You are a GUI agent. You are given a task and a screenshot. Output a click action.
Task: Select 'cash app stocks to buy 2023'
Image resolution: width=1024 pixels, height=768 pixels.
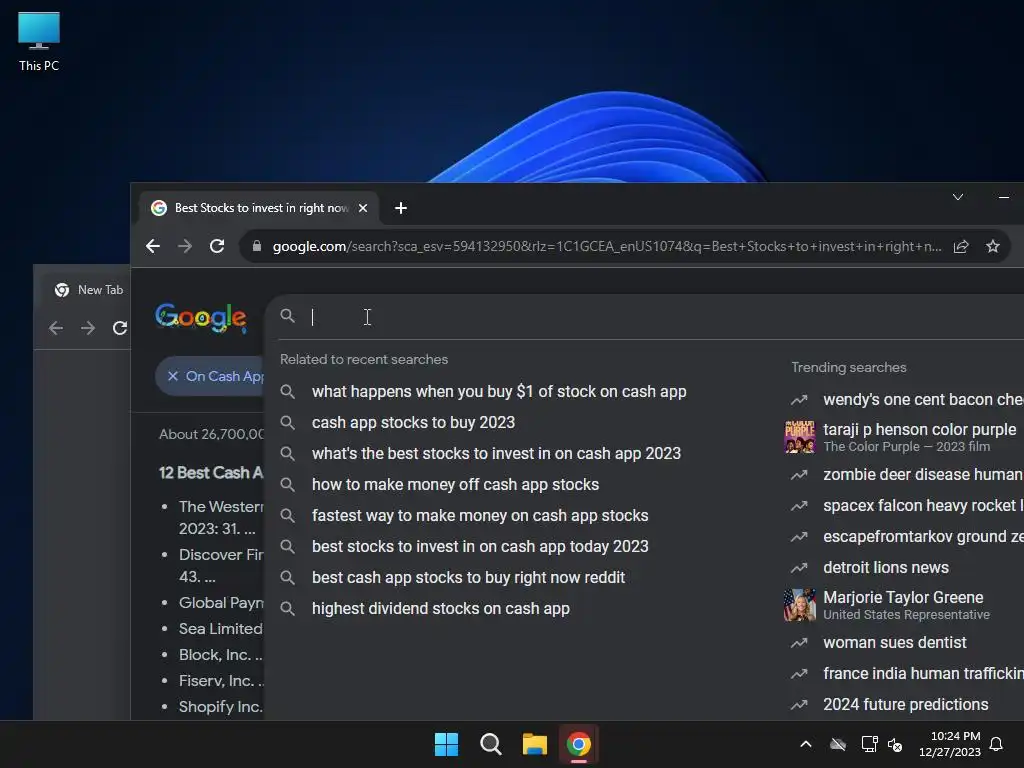pos(413,423)
